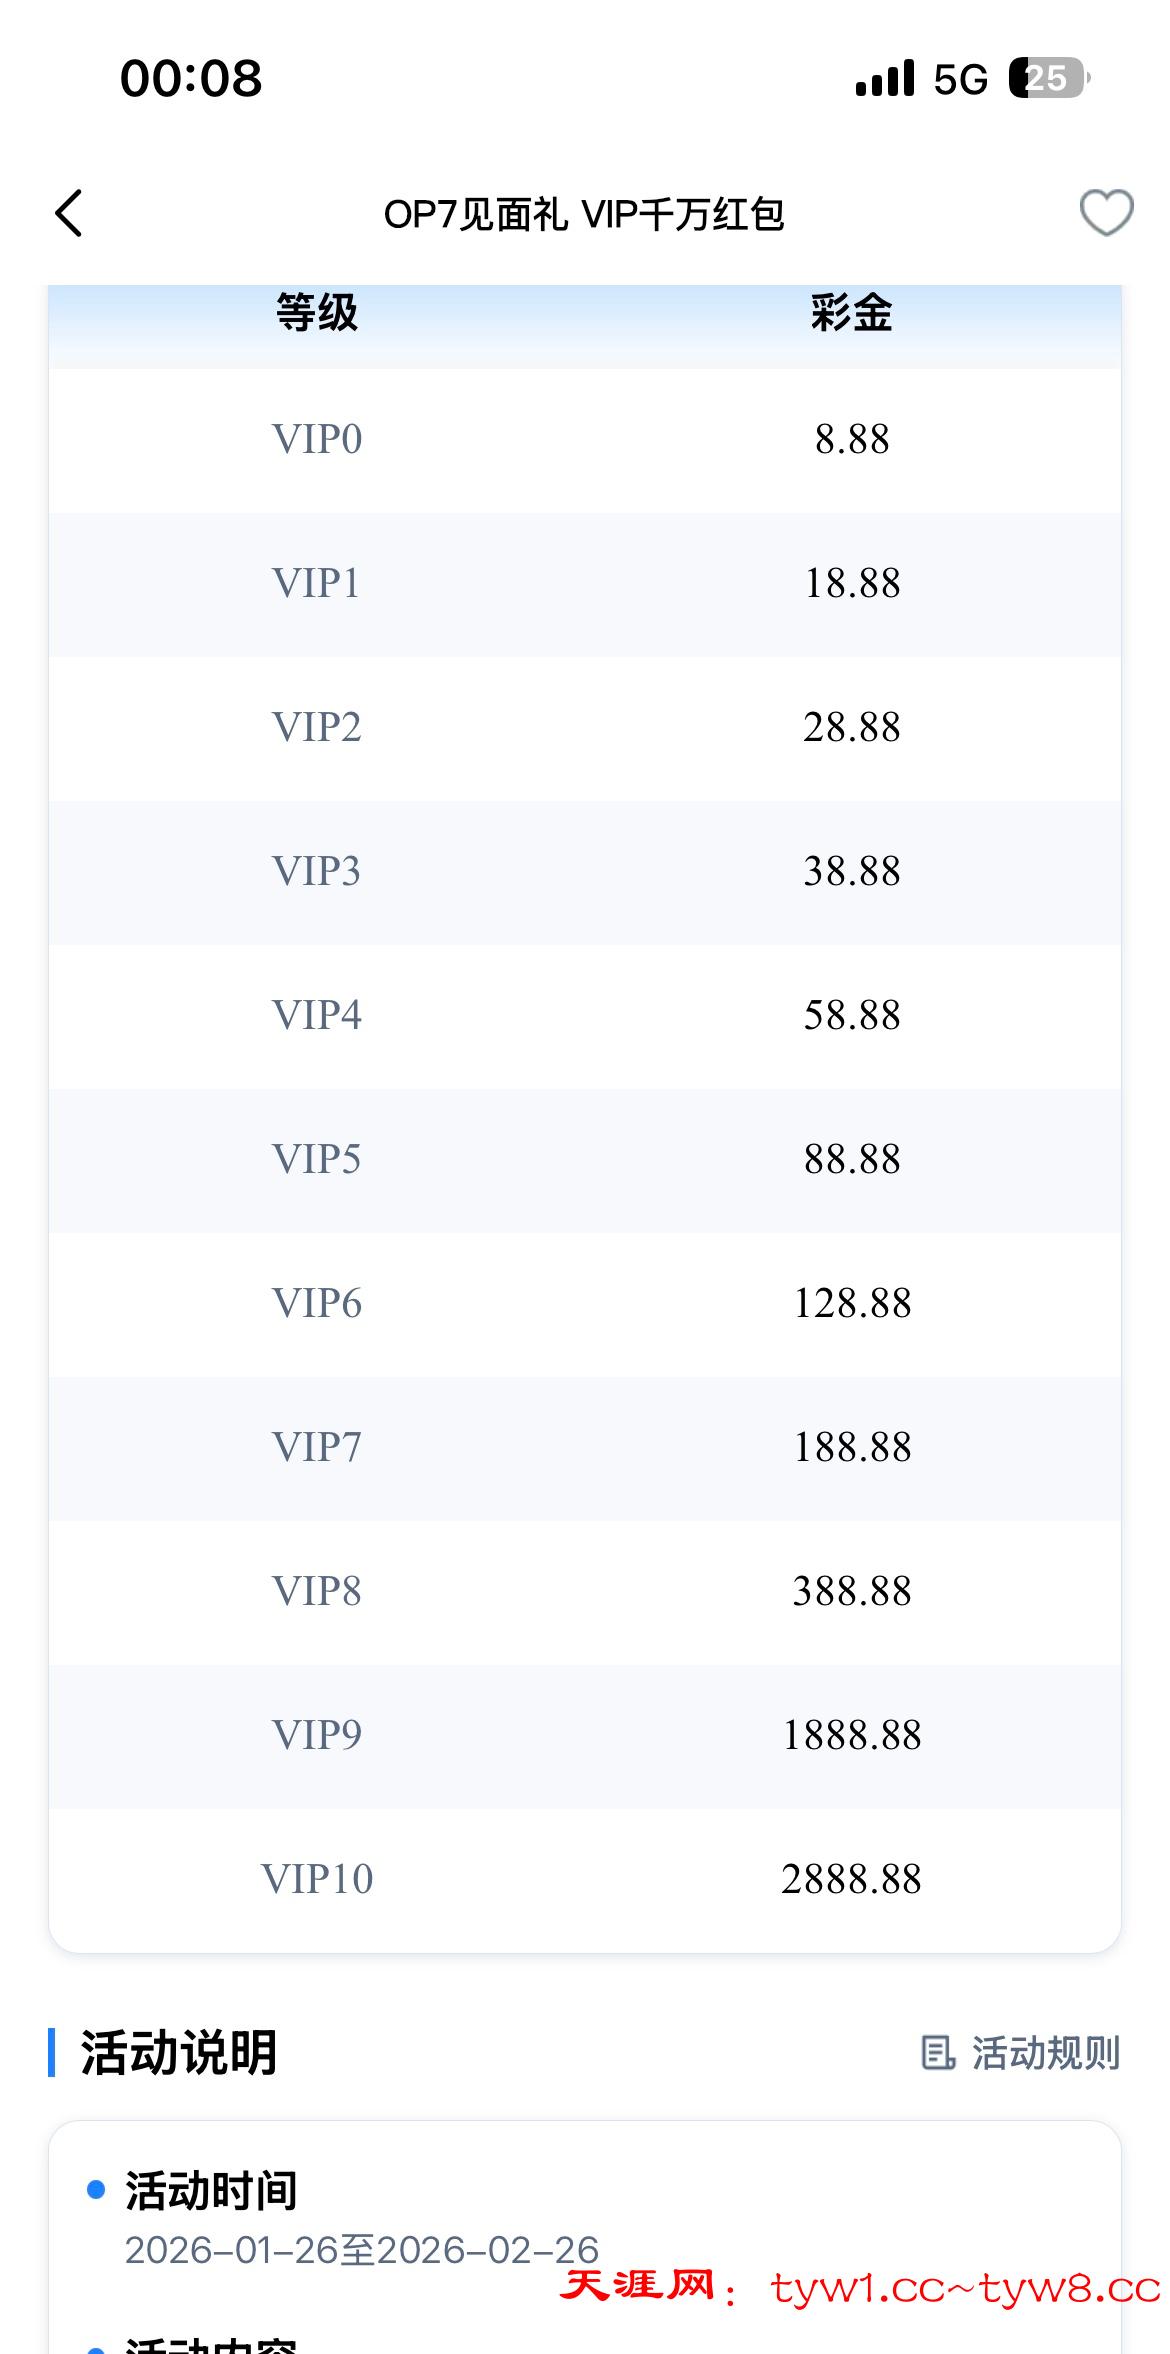The image size is (1170, 2354).
Task: Tap the cellular signal bars icon
Action: (x=885, y=78)
